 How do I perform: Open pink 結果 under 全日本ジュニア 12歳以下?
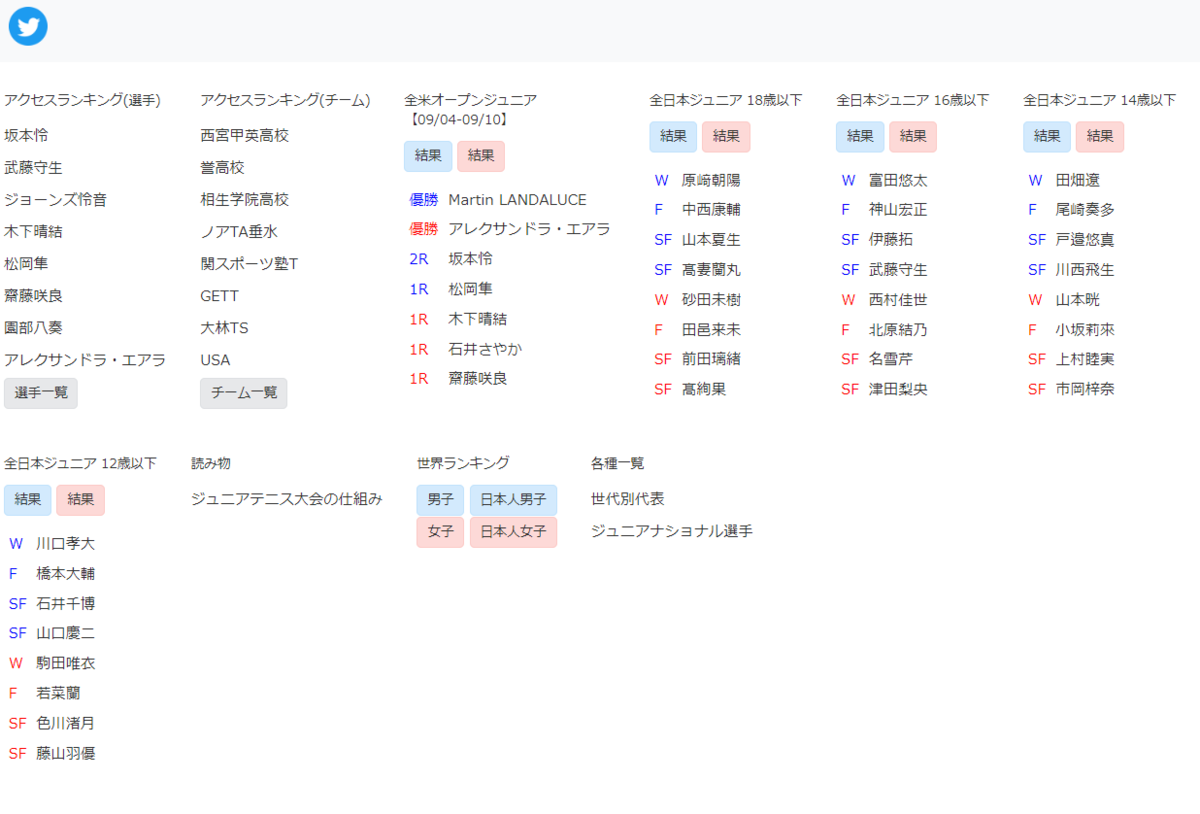point(81,500)
